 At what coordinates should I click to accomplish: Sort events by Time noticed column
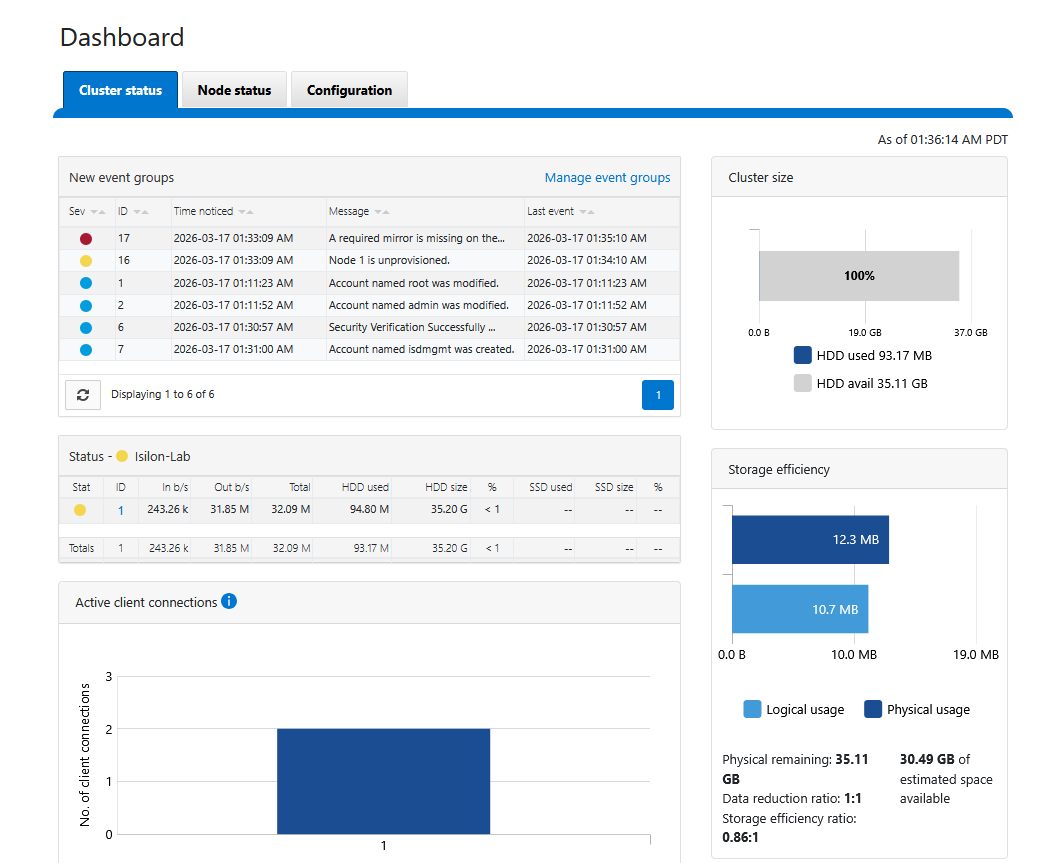click(245, 212)
